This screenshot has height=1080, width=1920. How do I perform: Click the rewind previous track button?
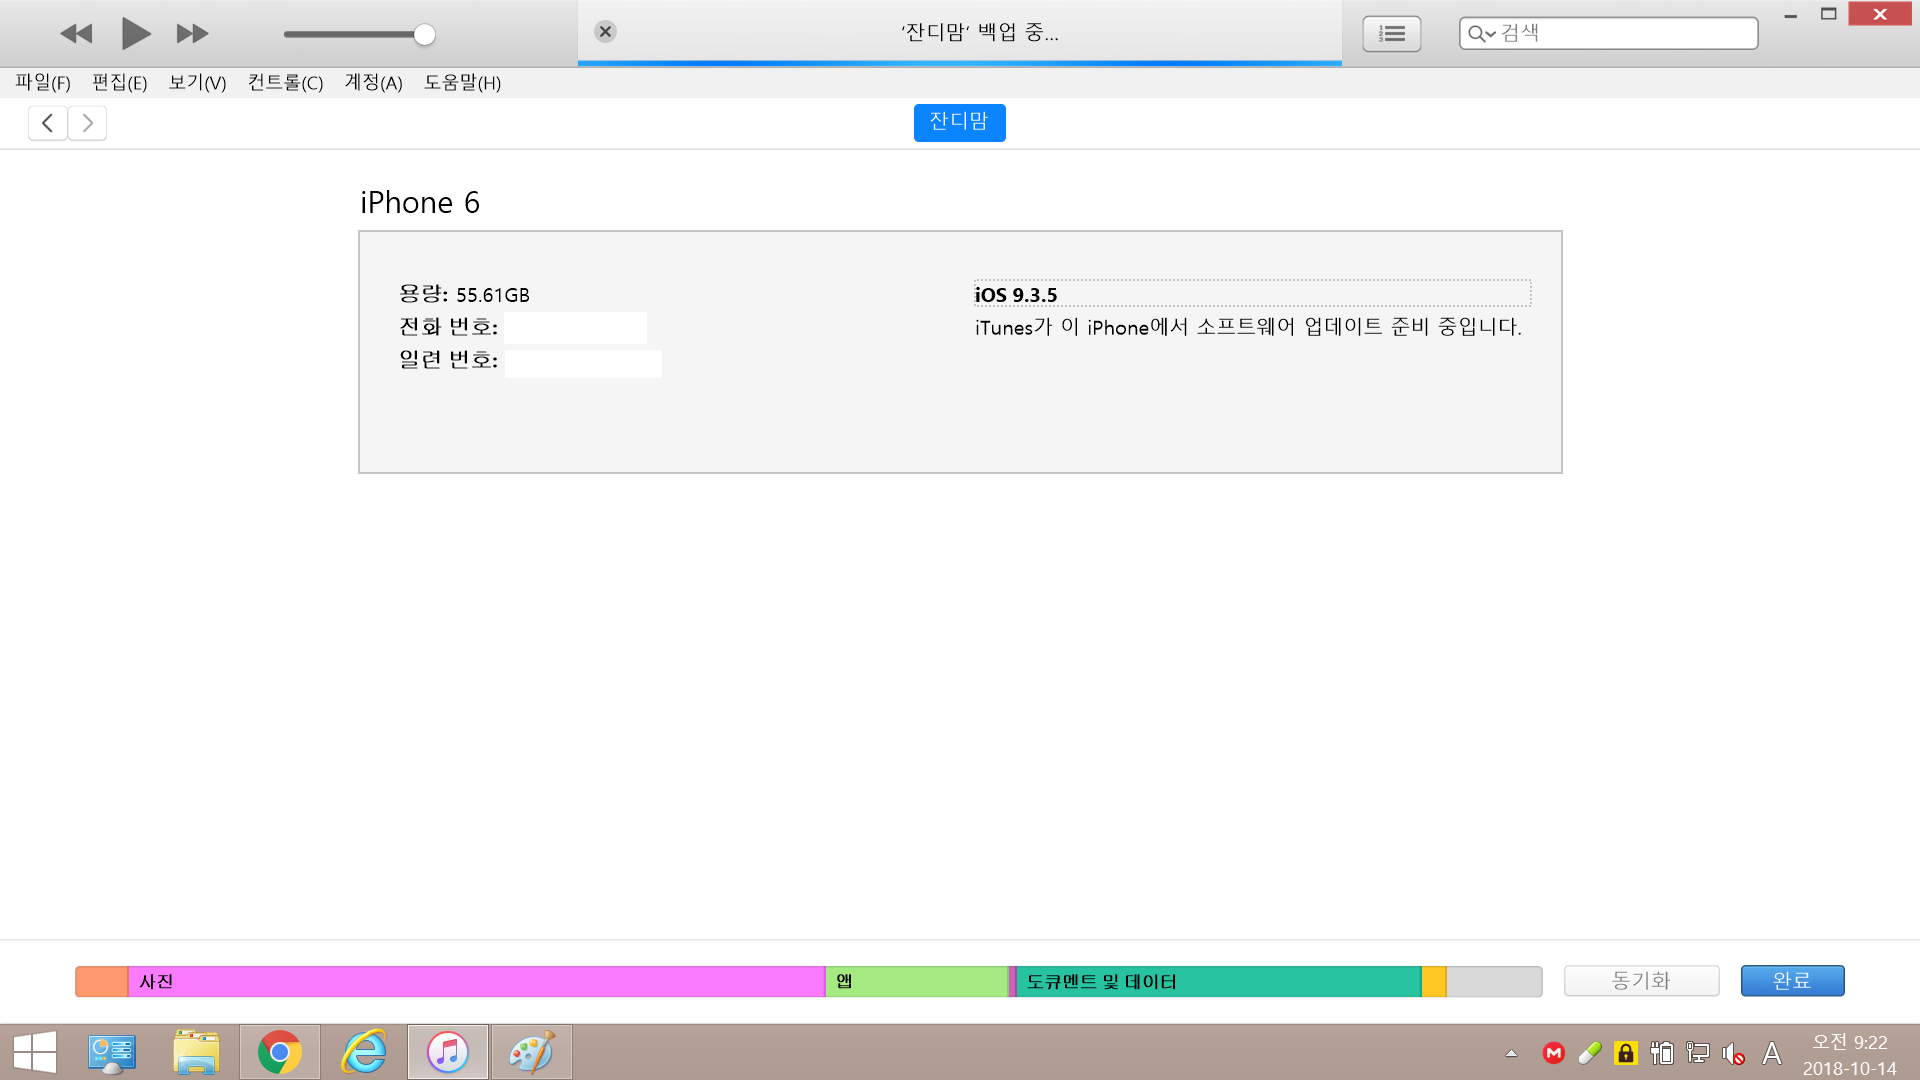coord(76,34)
